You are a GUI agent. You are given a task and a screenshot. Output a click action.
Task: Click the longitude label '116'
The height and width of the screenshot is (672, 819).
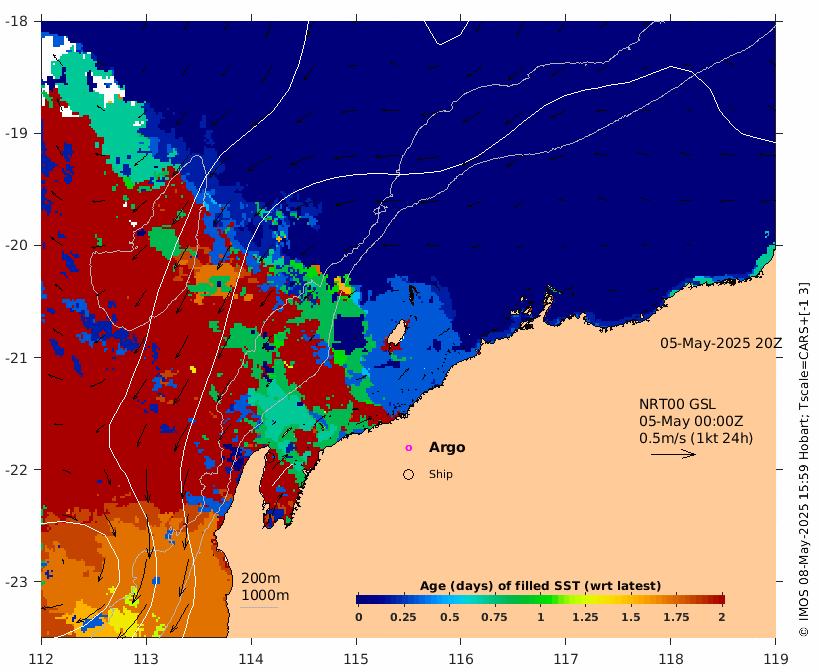[461, 659]
